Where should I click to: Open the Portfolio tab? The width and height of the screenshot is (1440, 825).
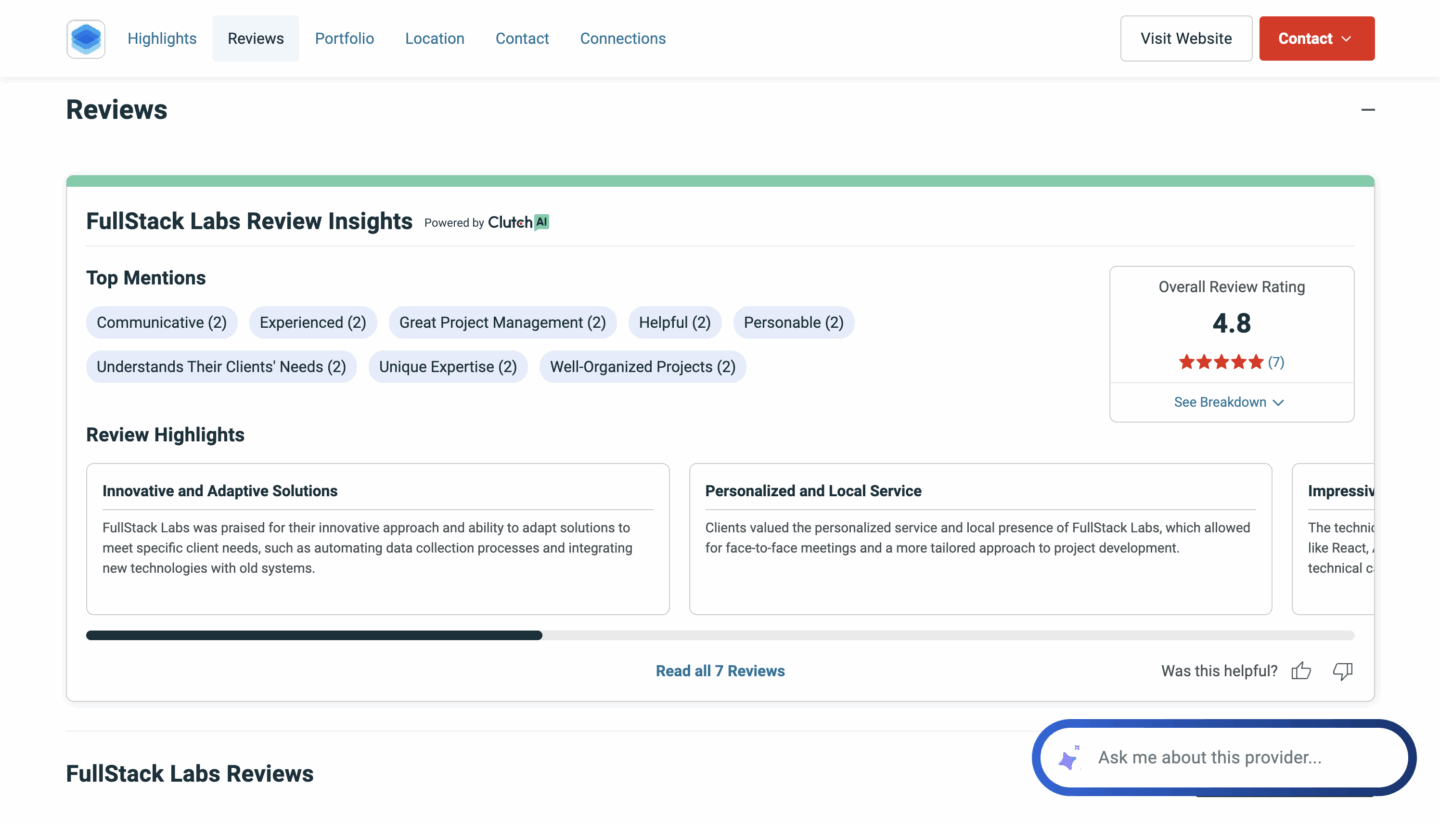tap(344, 38)
